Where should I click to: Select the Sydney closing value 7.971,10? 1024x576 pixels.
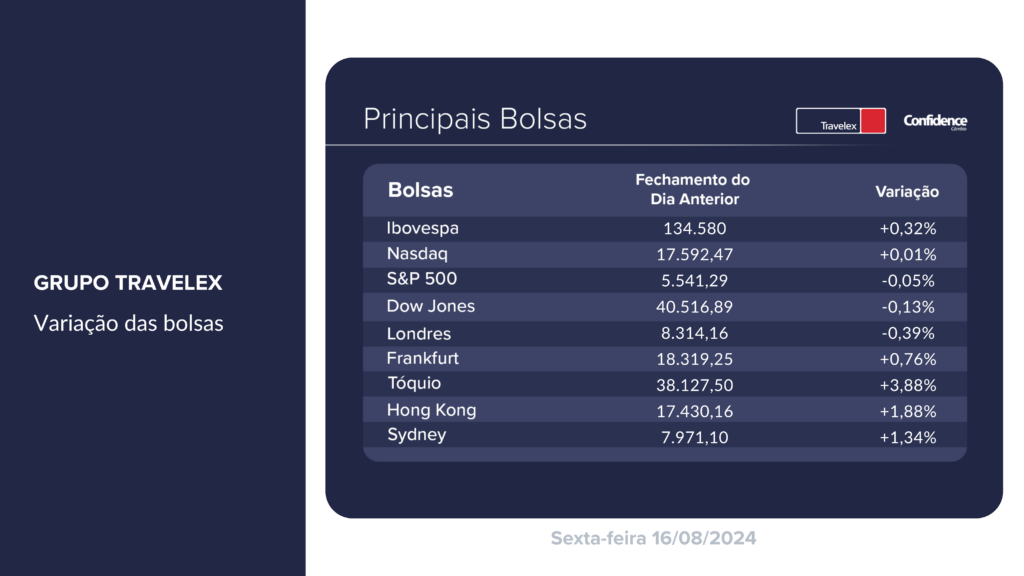pos(694,438)
